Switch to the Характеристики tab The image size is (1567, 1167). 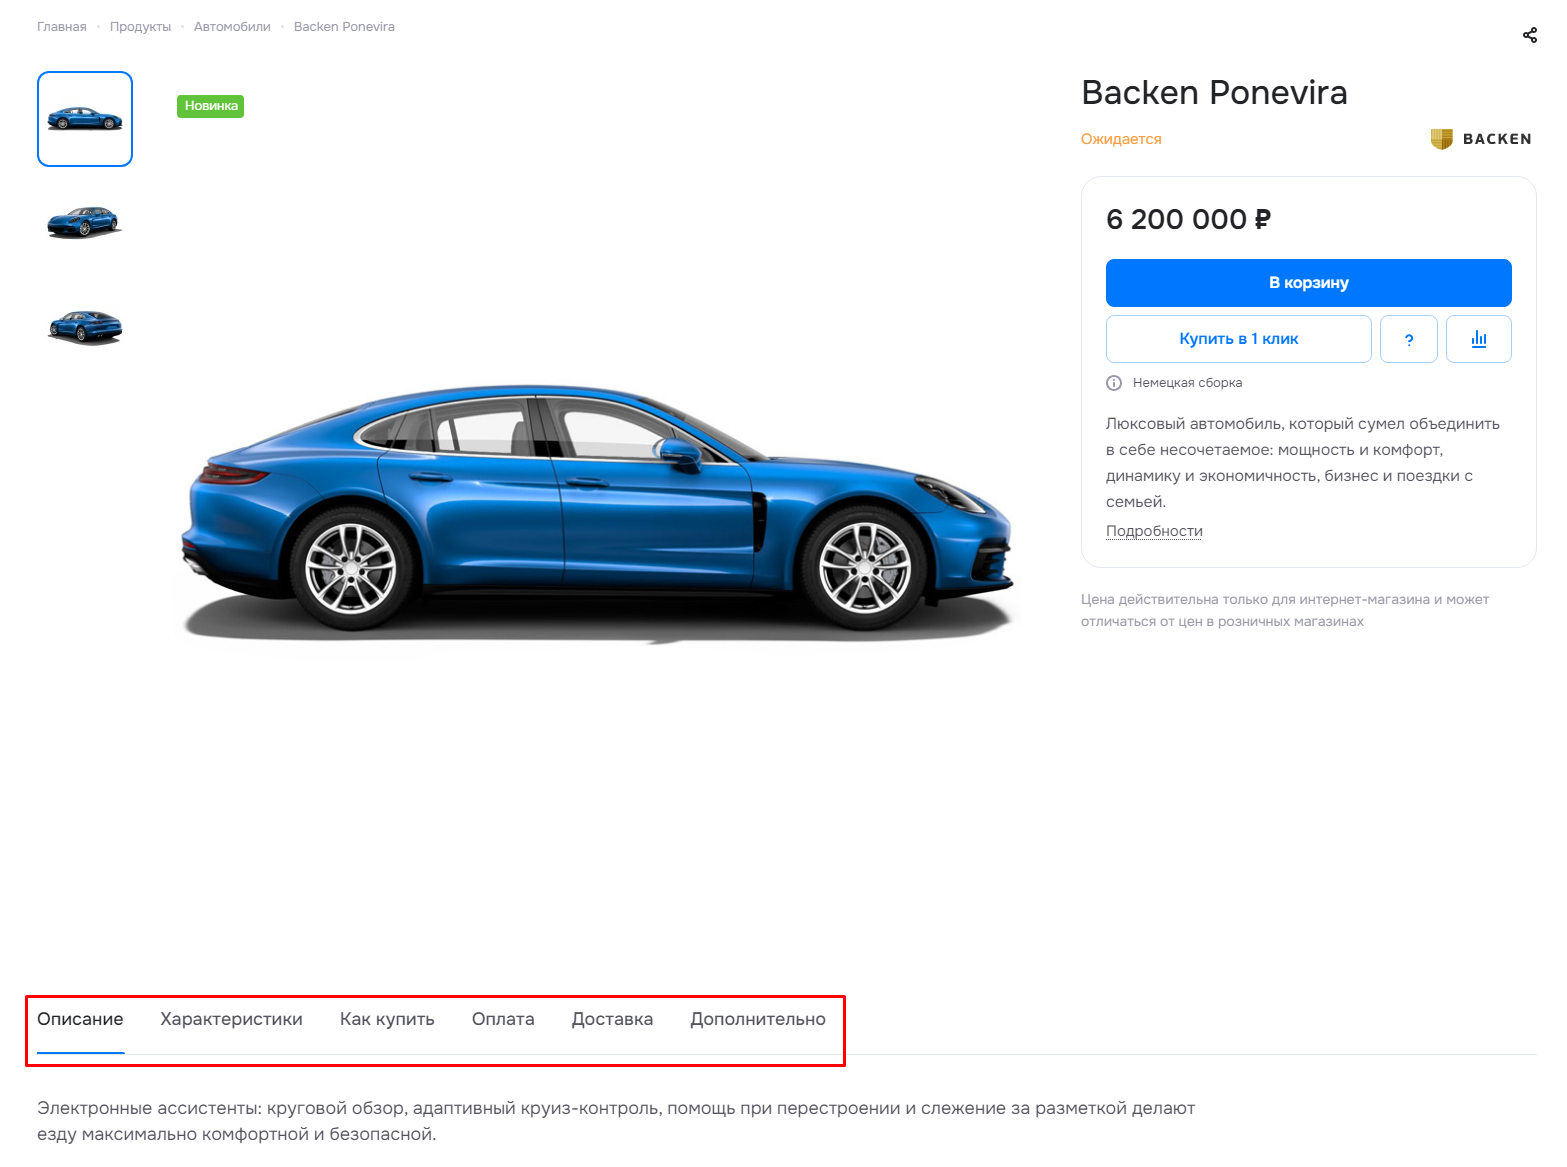(x=231, y=1019)
